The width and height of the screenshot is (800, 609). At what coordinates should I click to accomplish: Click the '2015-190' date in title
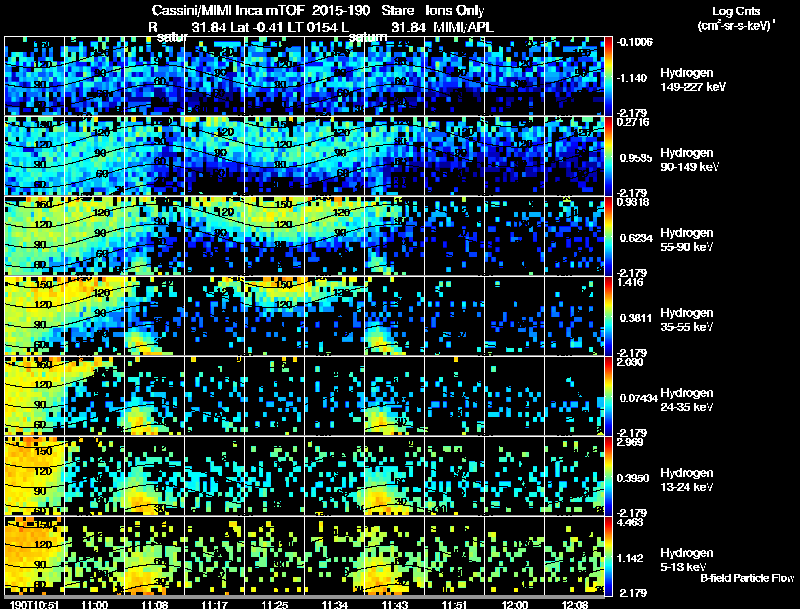(x=341, y=10)
